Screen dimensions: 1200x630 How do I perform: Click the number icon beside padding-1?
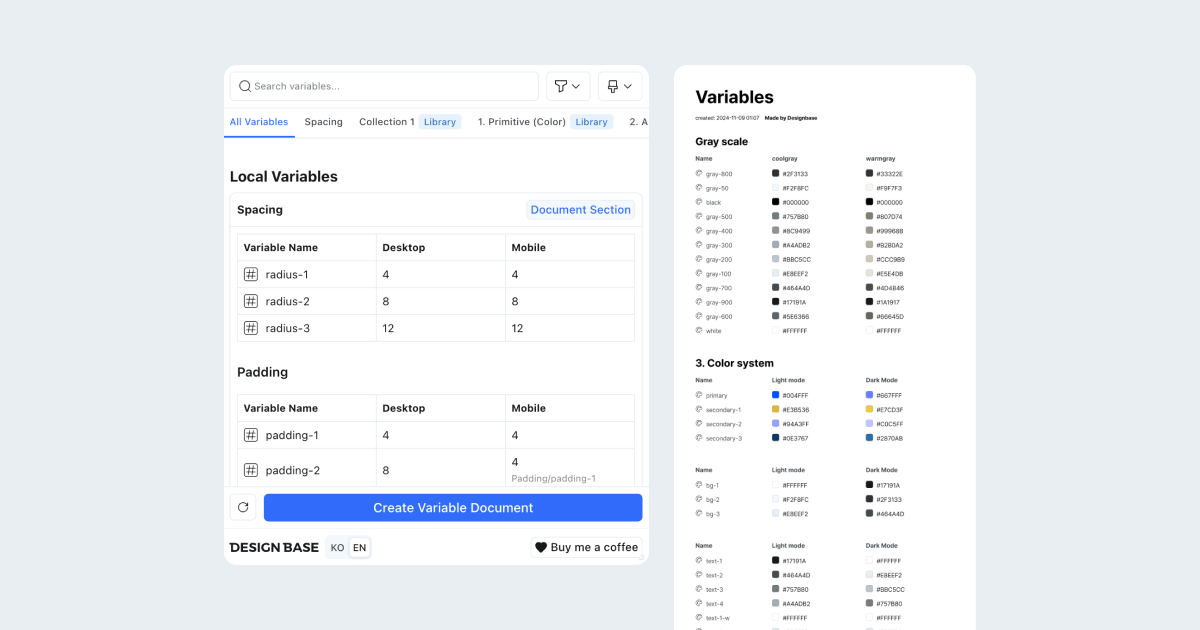tap(251, 435)
